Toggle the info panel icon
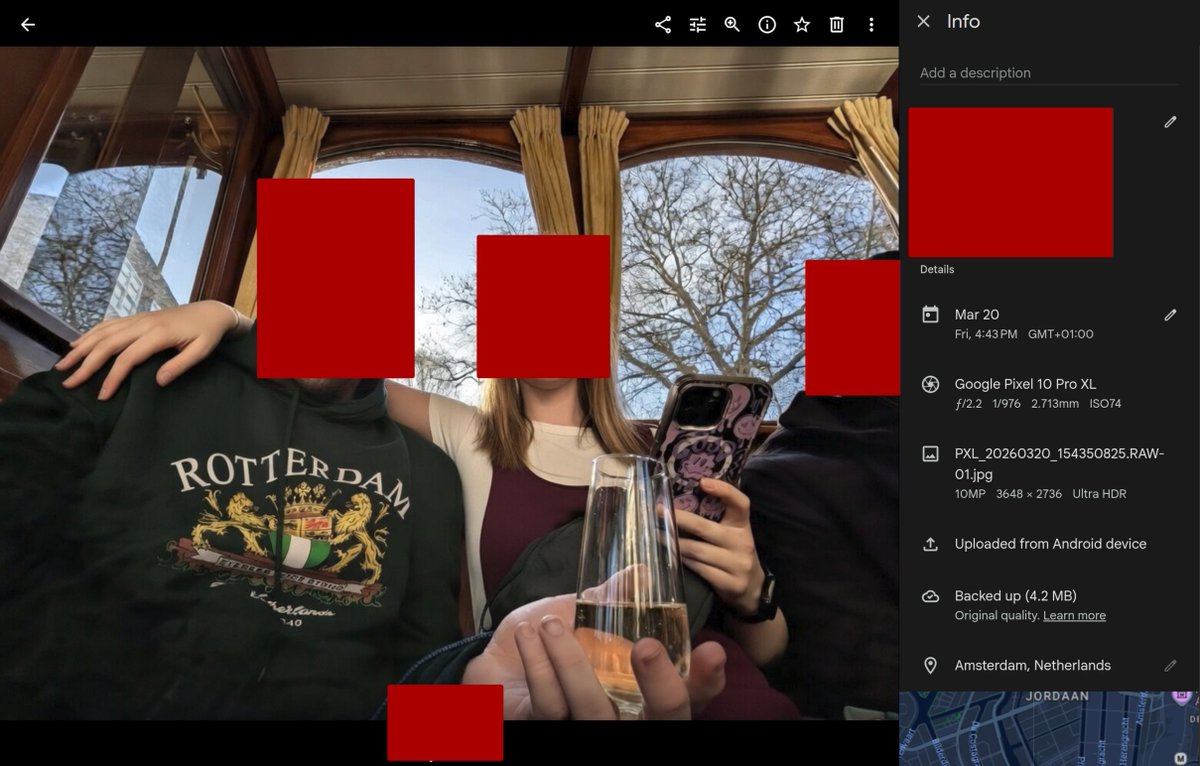1200x766 pixels. (767, 25)
